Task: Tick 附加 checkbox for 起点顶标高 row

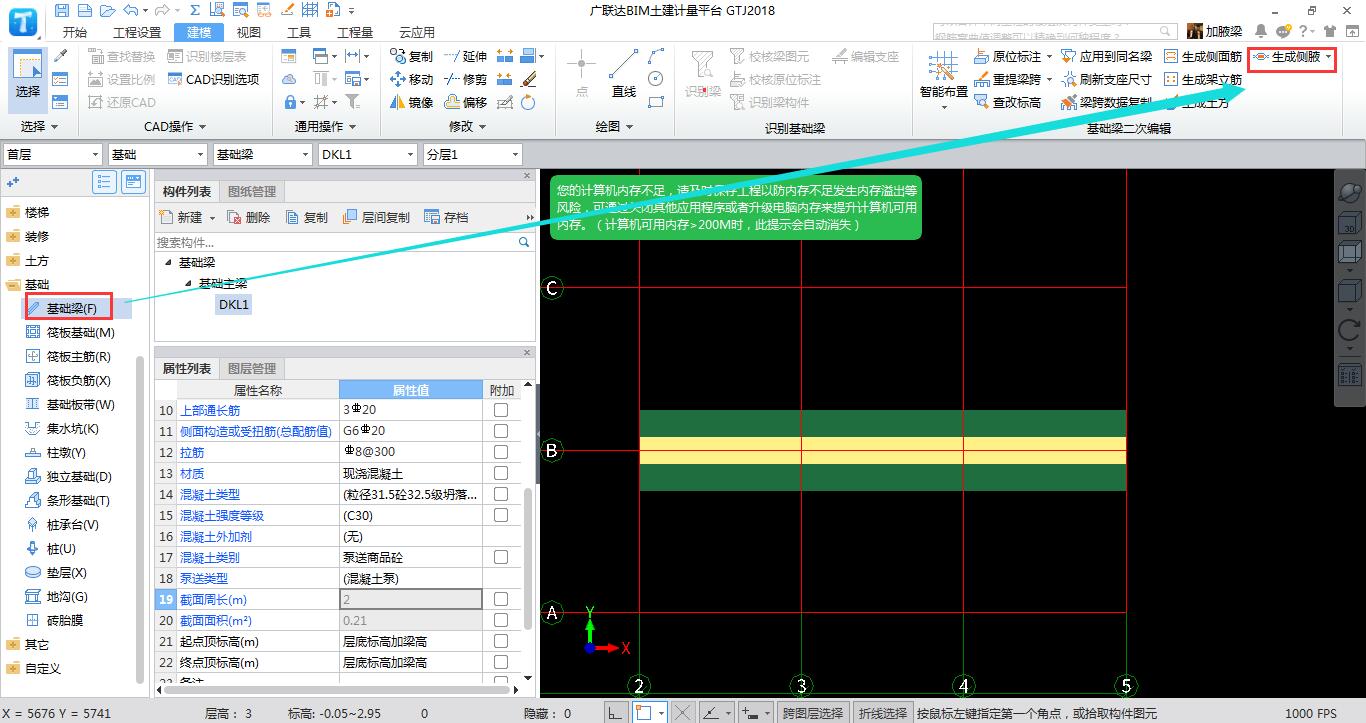Action: point(501,641)
